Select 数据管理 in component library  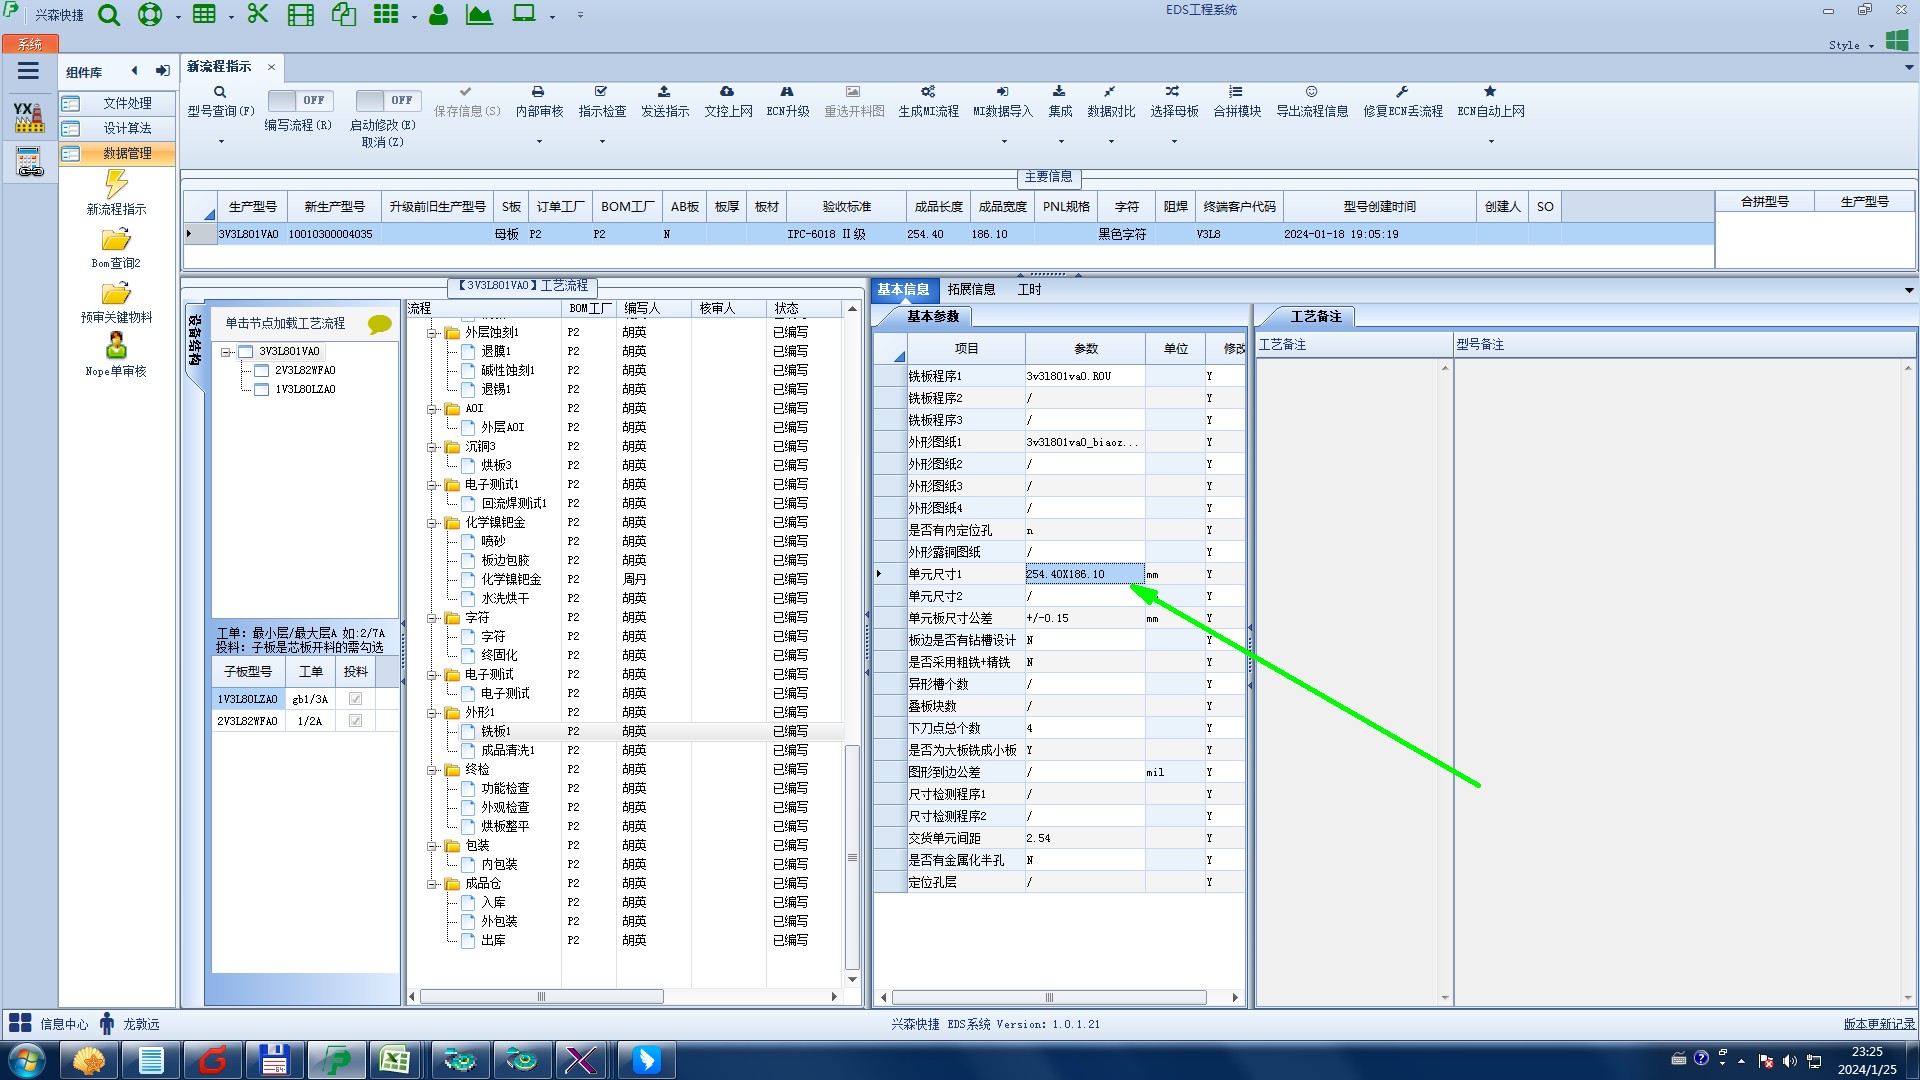pos(117,154)
